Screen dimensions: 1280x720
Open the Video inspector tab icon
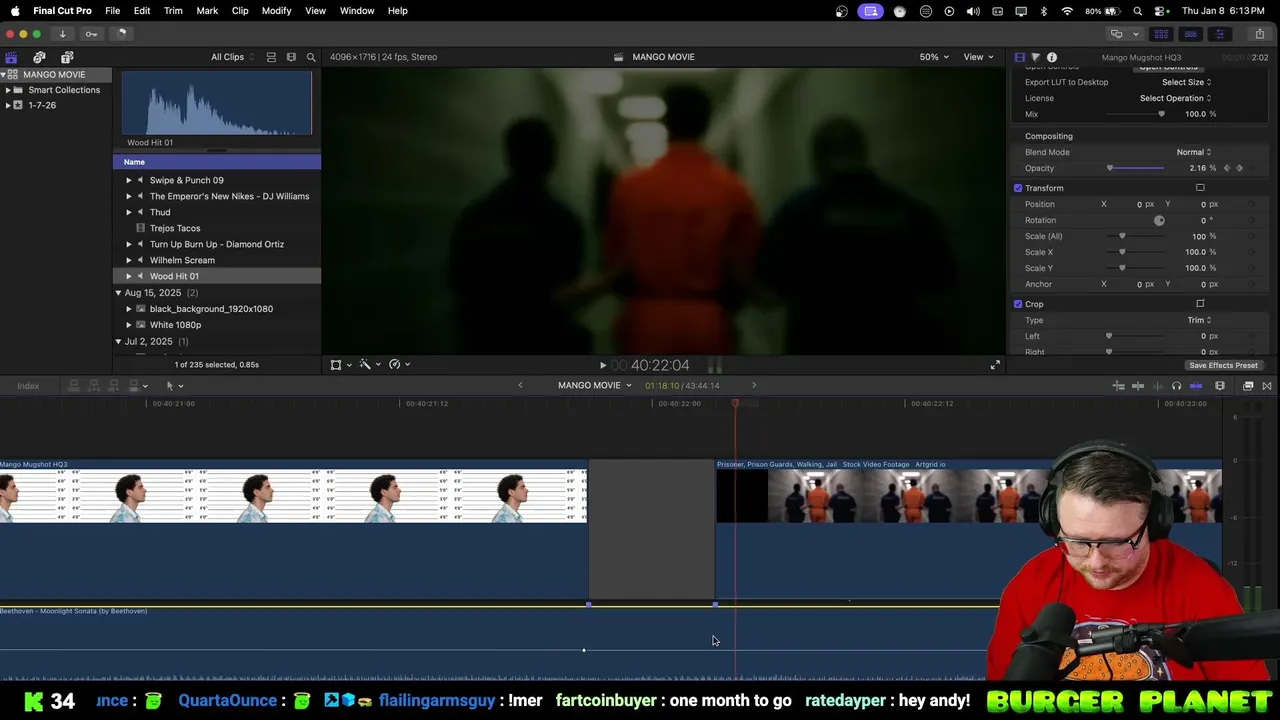(1019, 57)
